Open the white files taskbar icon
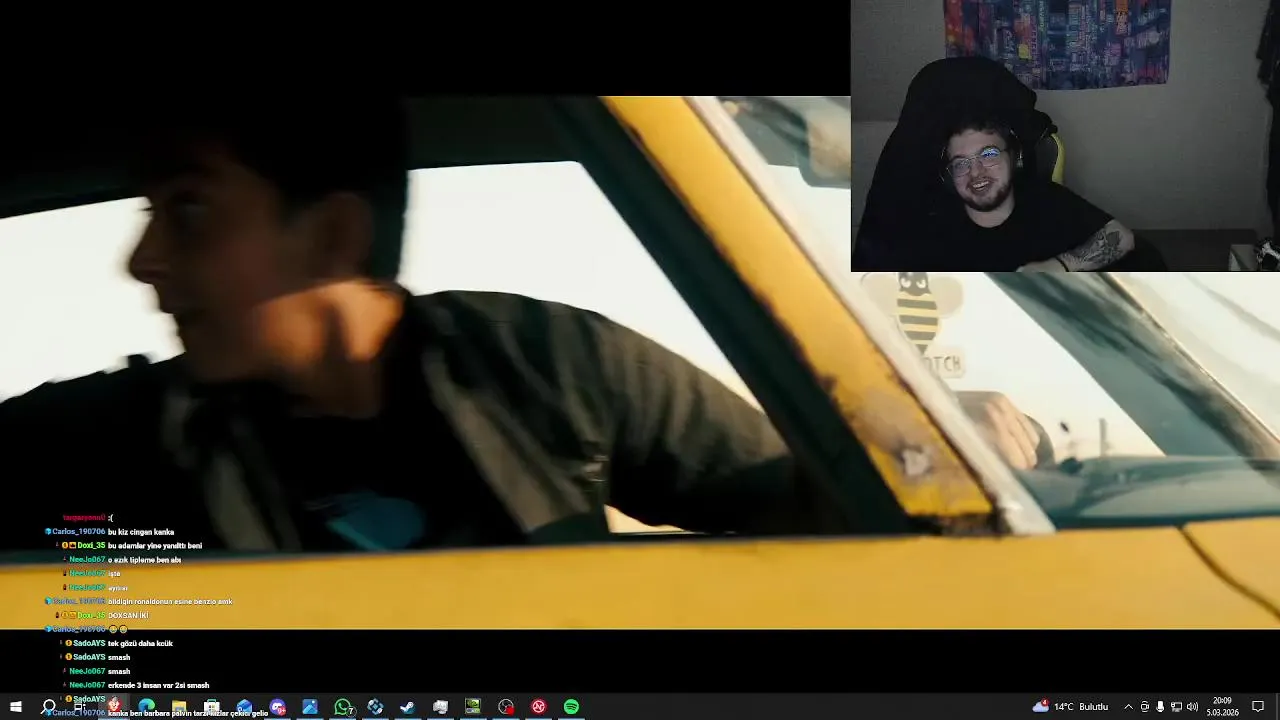The height and width of the screenshot is (720, 1280). coord(440,707)
